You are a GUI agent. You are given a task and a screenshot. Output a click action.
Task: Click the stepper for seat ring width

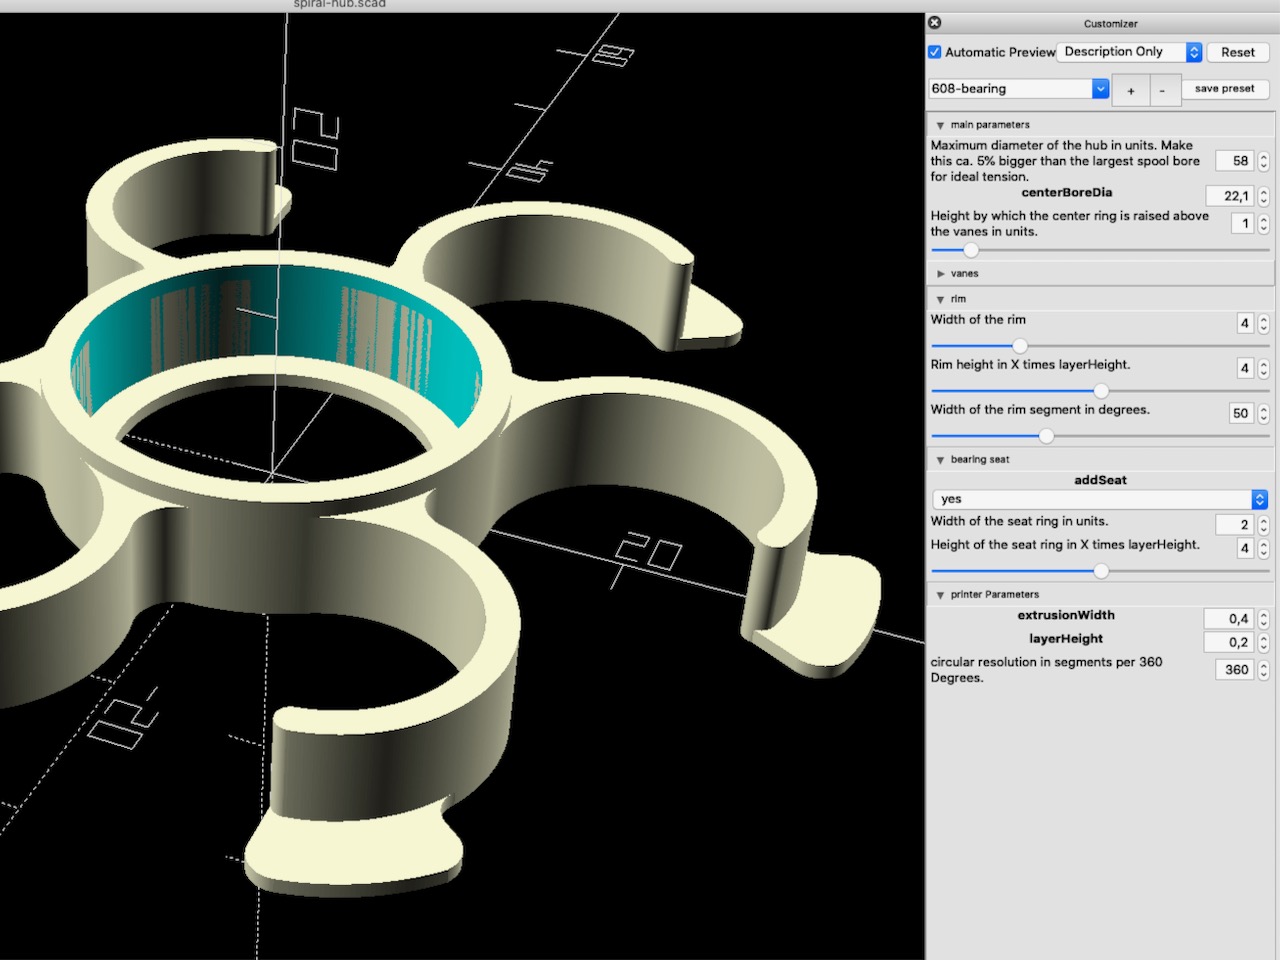[1263, 525]
